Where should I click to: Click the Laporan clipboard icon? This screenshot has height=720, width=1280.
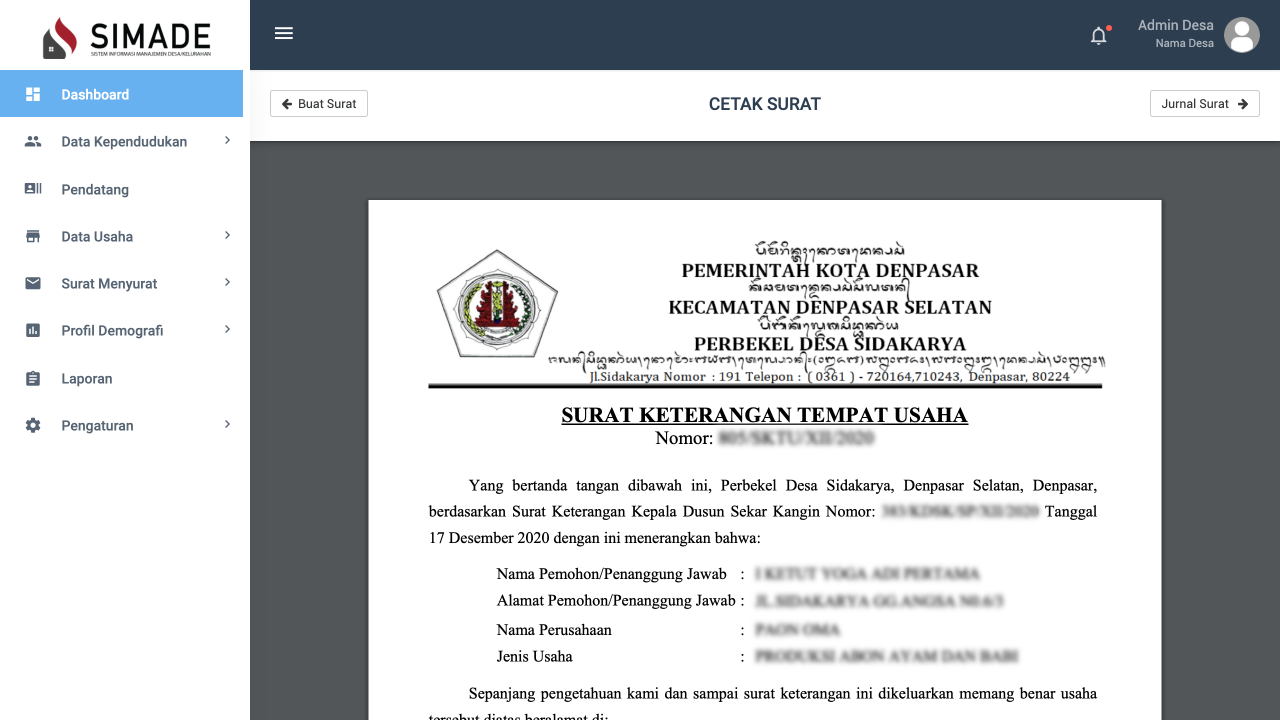tap(33, 378)
